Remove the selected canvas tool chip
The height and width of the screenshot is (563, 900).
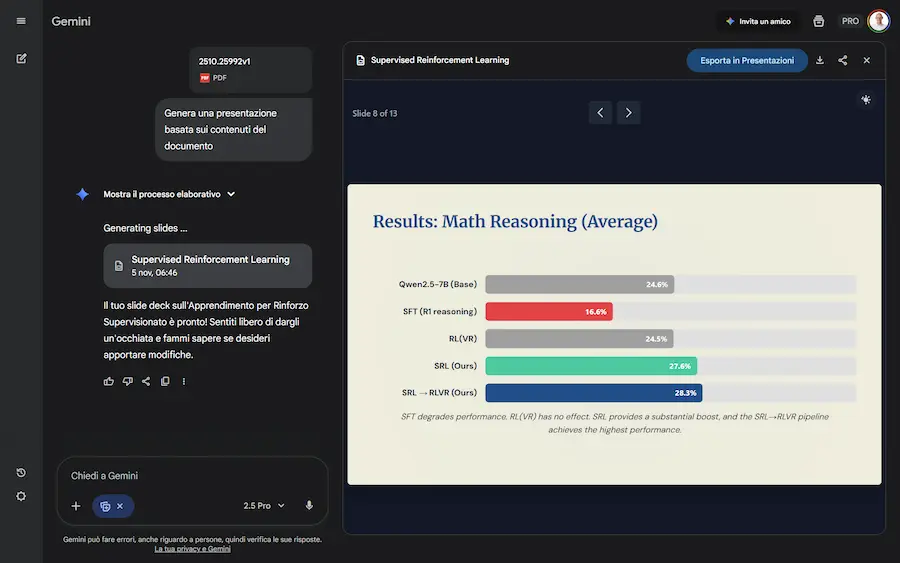(x=120, y=506)
